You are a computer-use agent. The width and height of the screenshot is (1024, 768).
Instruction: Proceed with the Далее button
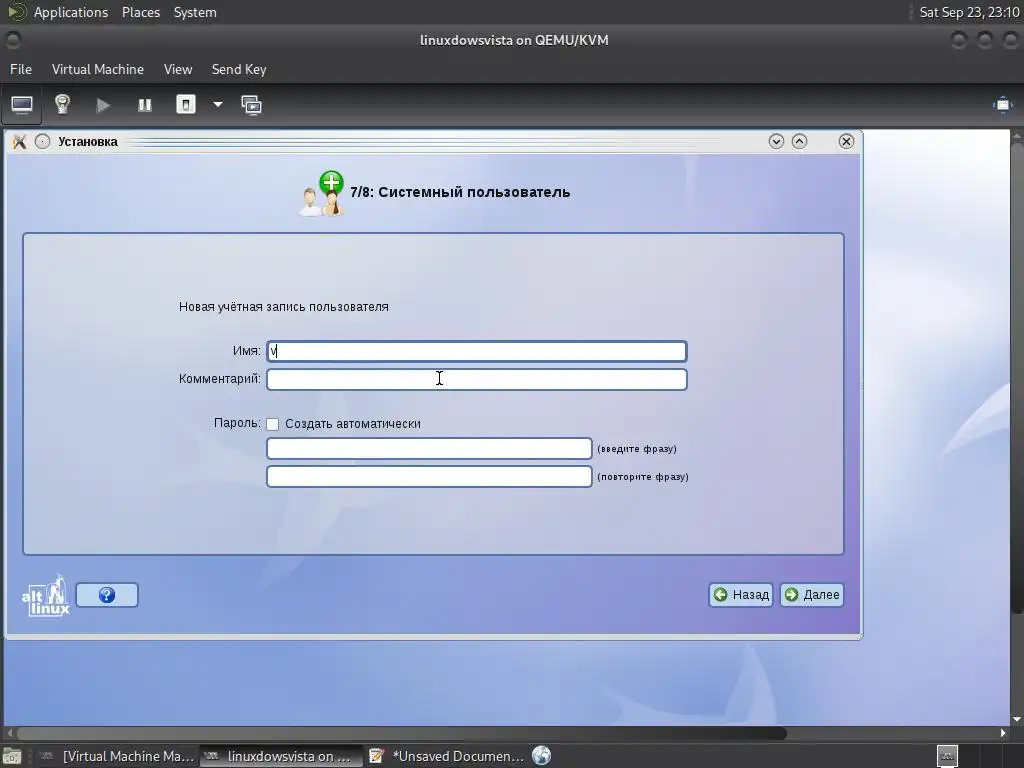click(x=812, y=595)
